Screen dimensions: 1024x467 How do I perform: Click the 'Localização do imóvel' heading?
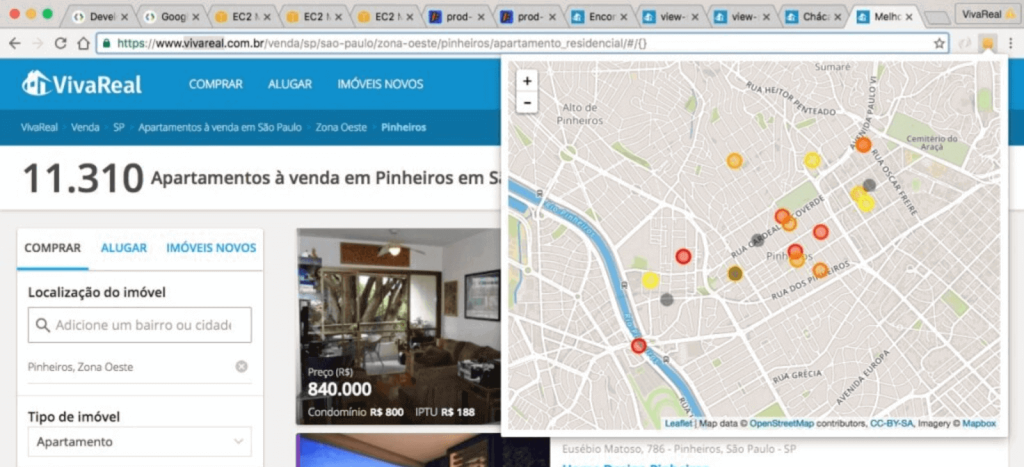[x=97, y=293]
